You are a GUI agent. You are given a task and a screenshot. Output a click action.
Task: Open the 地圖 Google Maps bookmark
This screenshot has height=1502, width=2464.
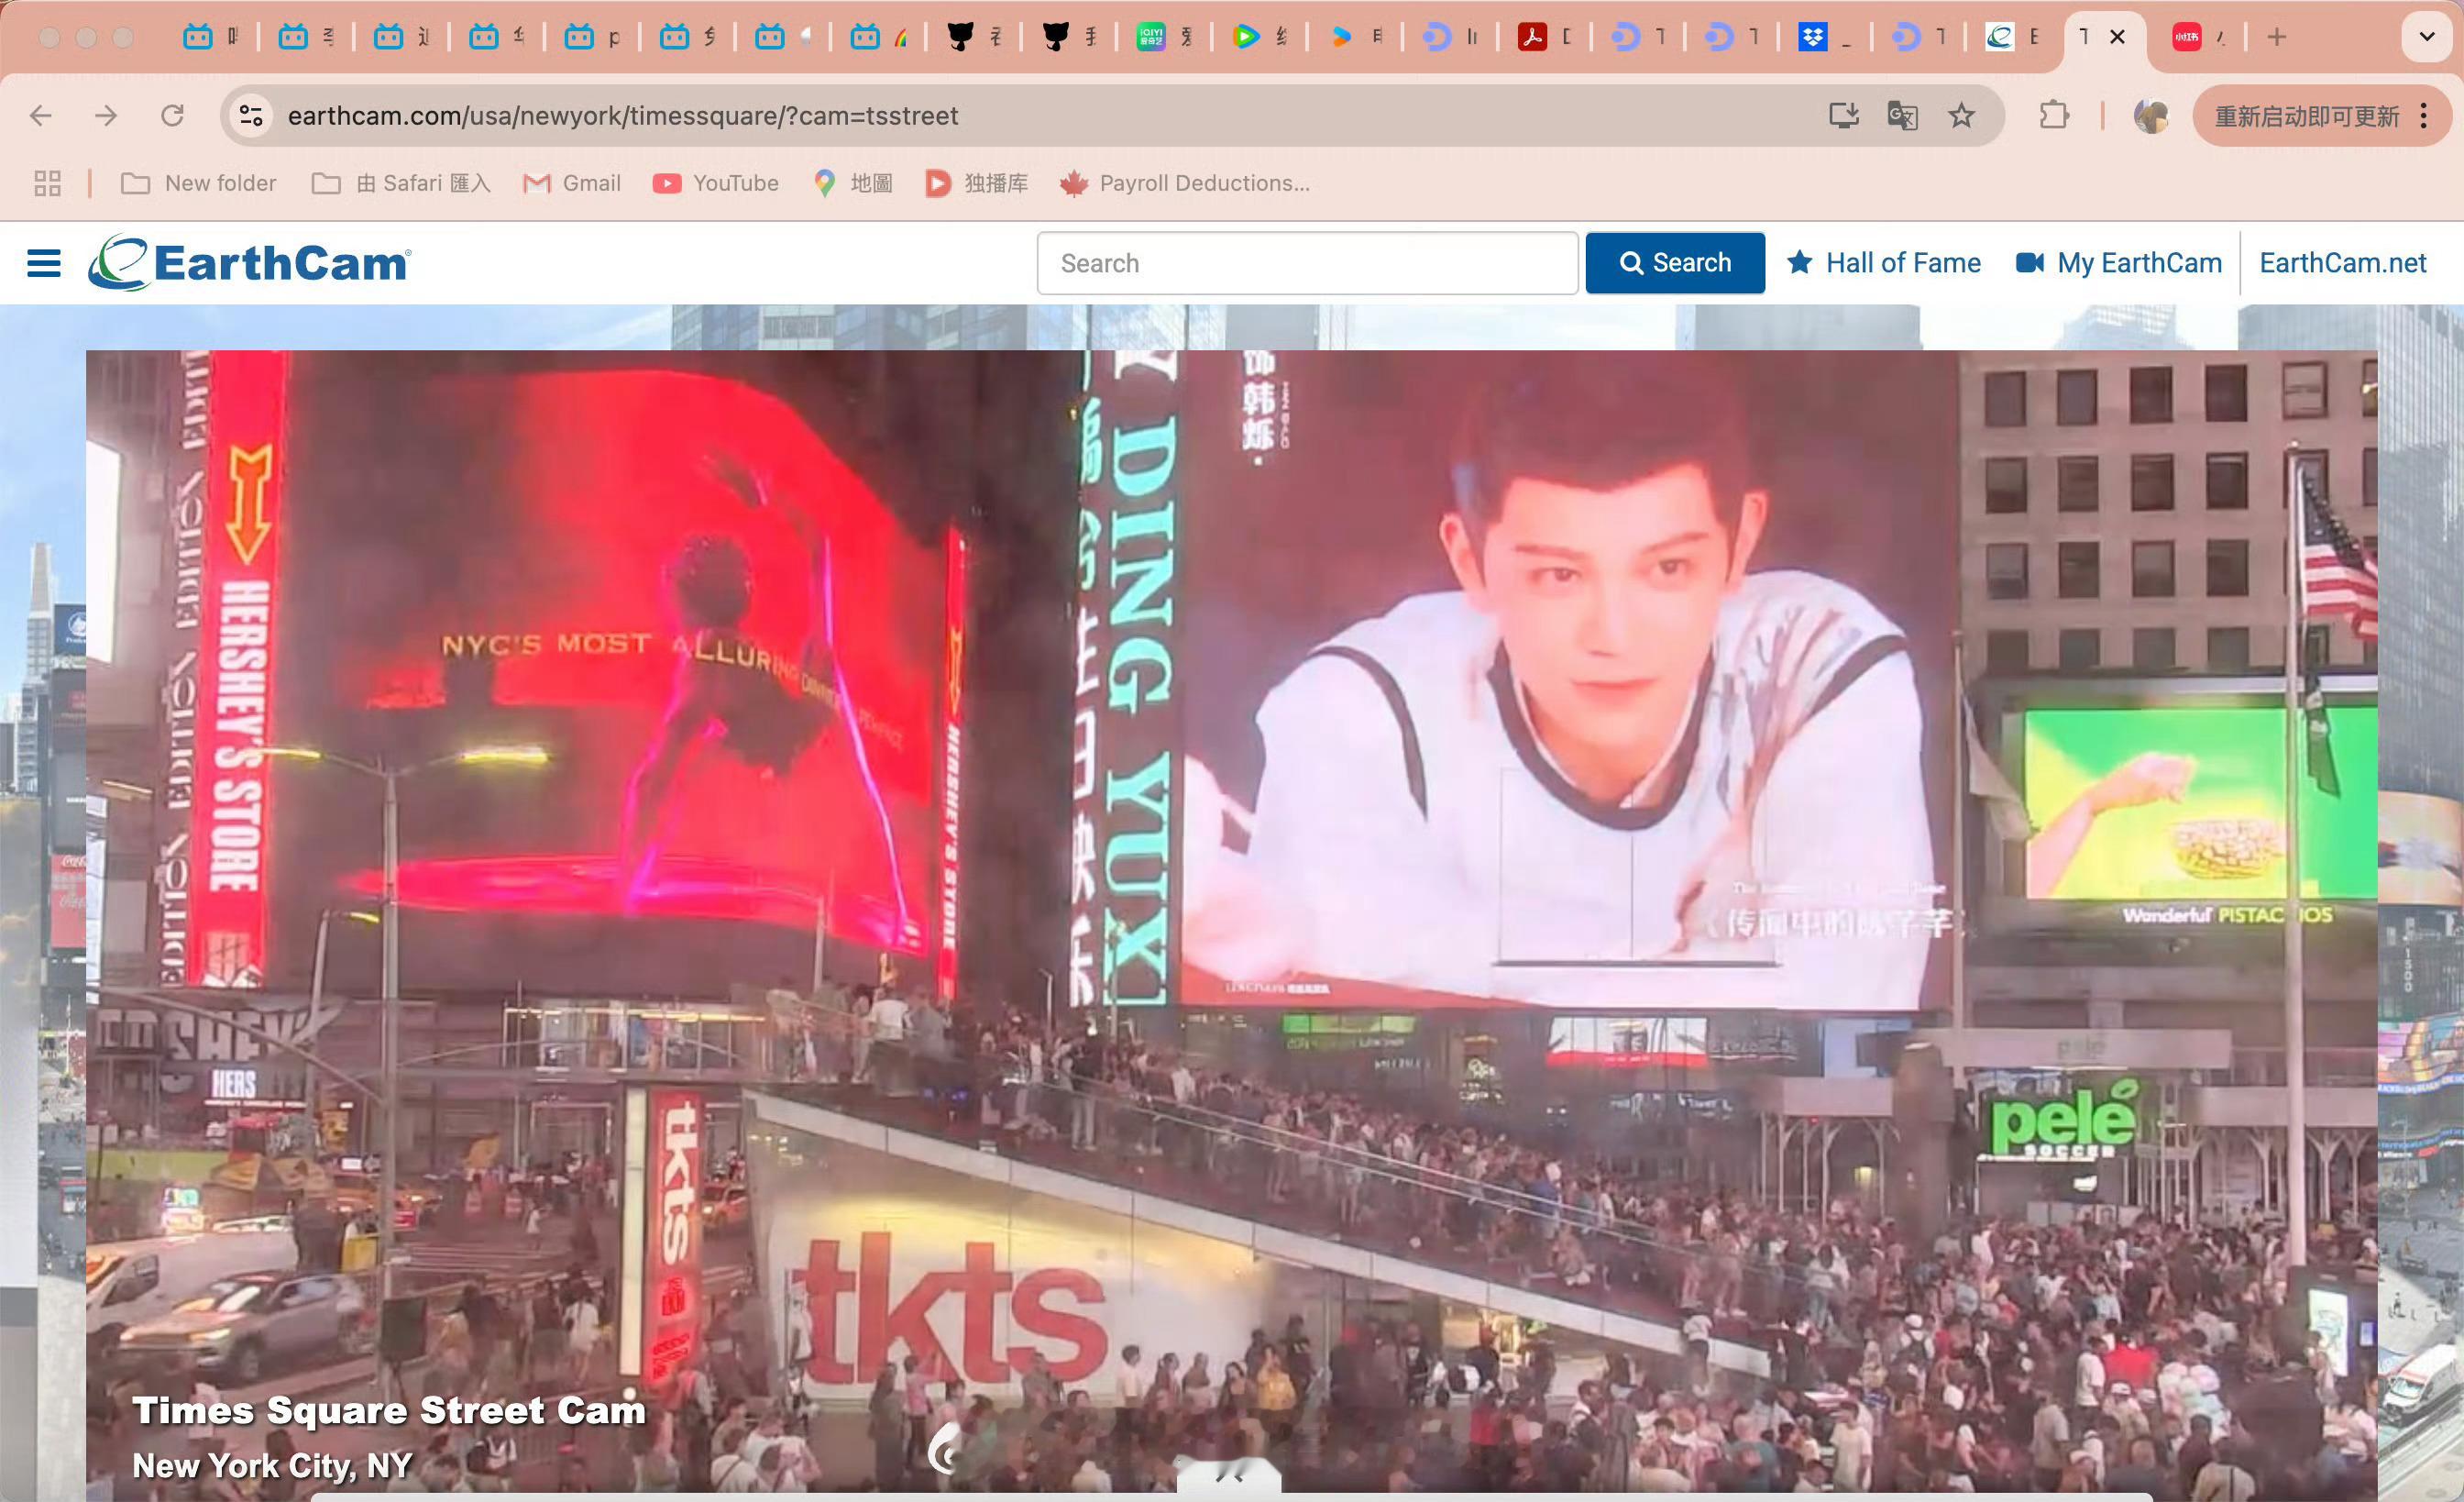(853, 183)
